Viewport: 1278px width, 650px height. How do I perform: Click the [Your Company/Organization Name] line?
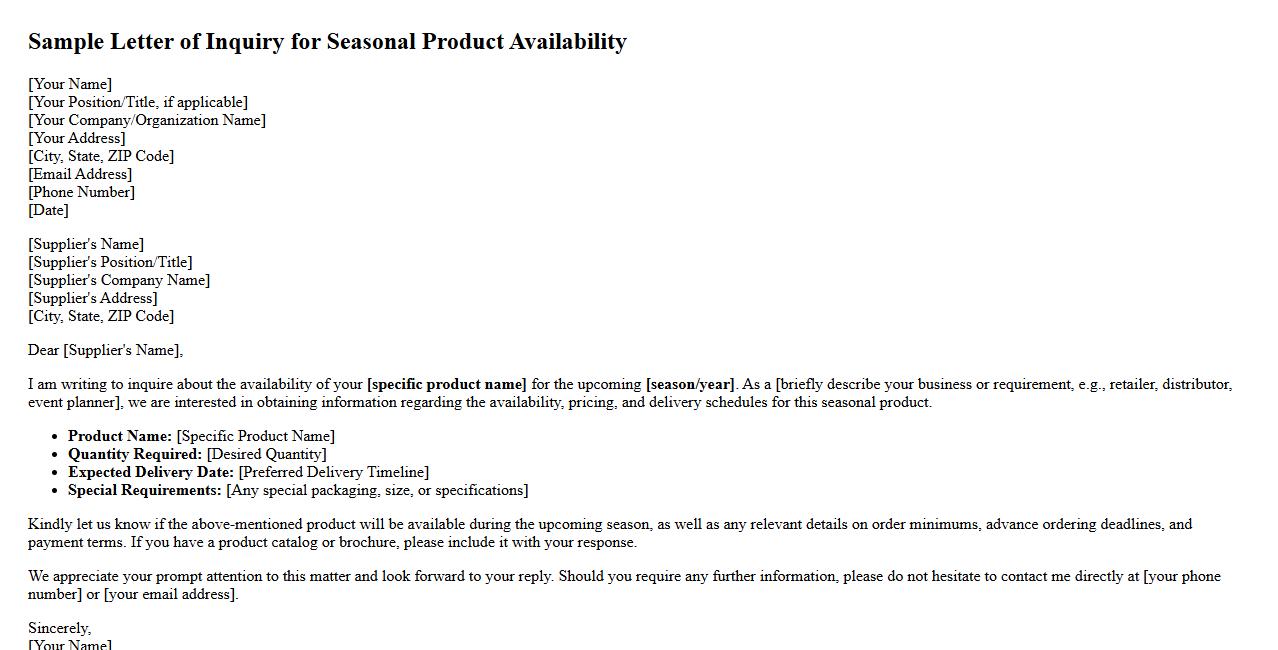pos(147,120)
